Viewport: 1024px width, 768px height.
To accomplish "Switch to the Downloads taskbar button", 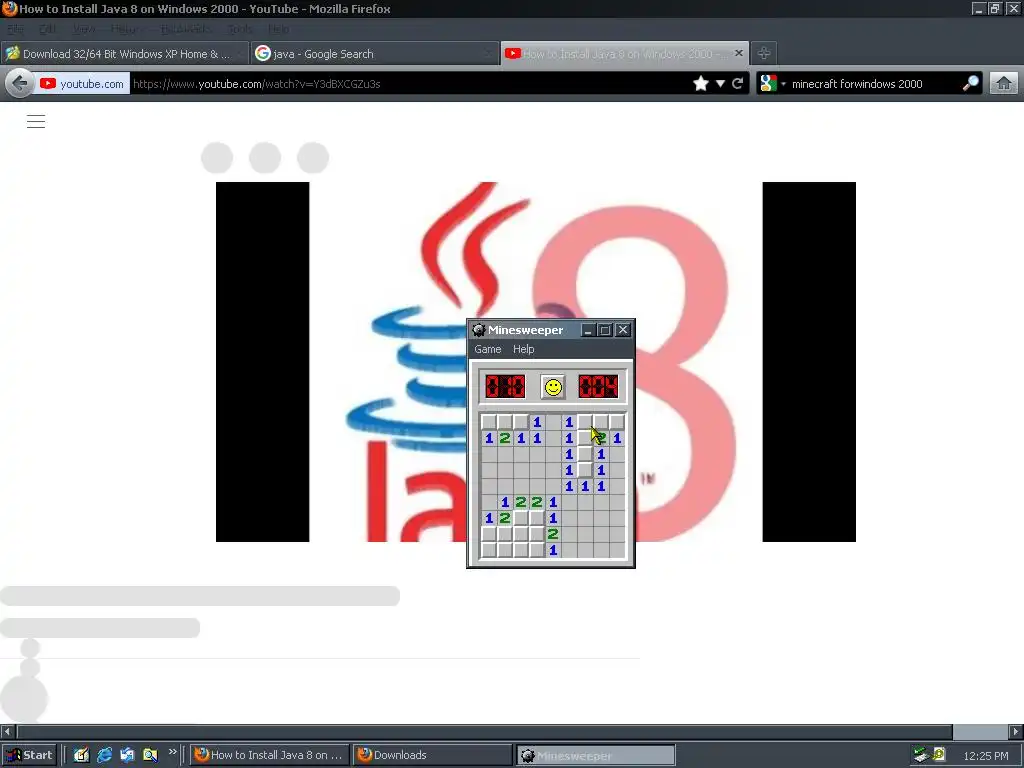I will coord(433,755).
